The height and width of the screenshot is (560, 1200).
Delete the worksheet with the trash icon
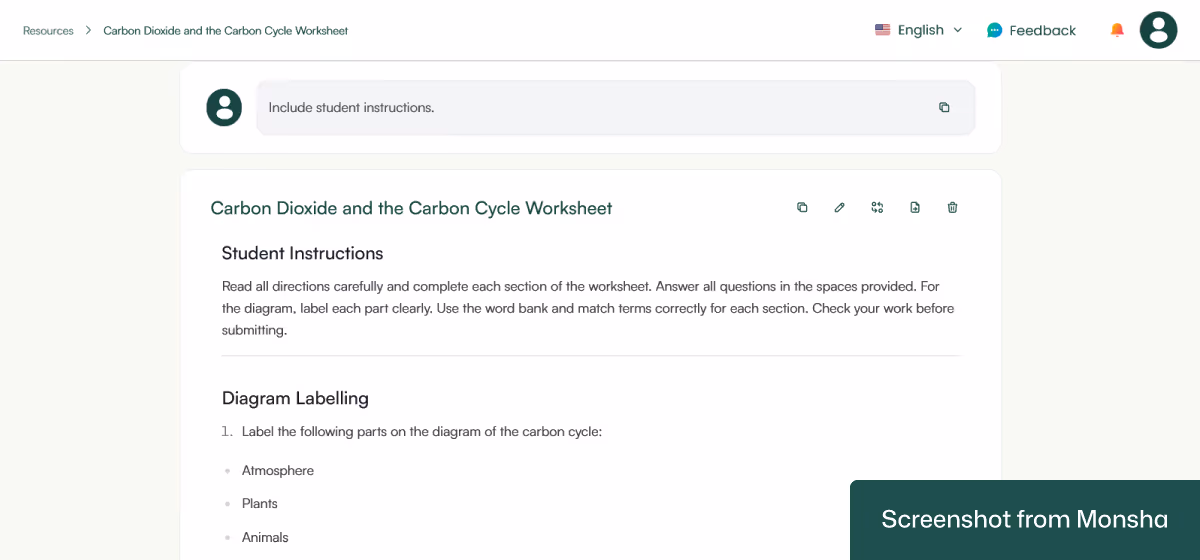click(952, 208)
